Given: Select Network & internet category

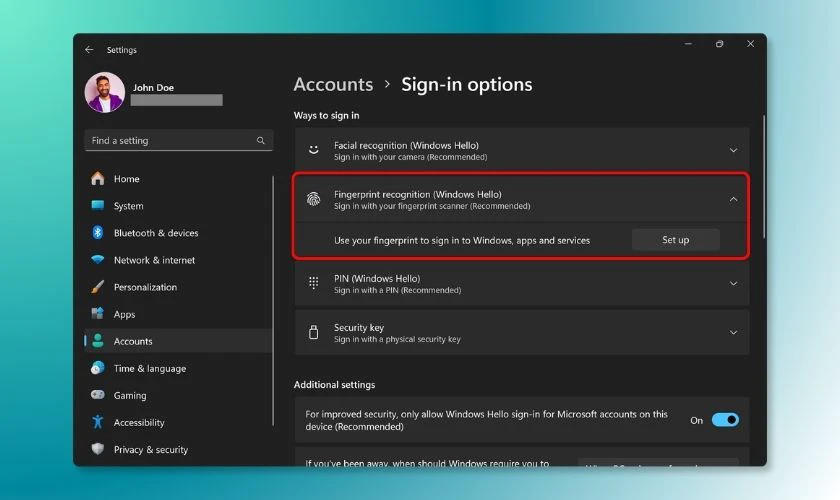Looking at the screenshot, I should pyautogui.click(x=178, y=260).
